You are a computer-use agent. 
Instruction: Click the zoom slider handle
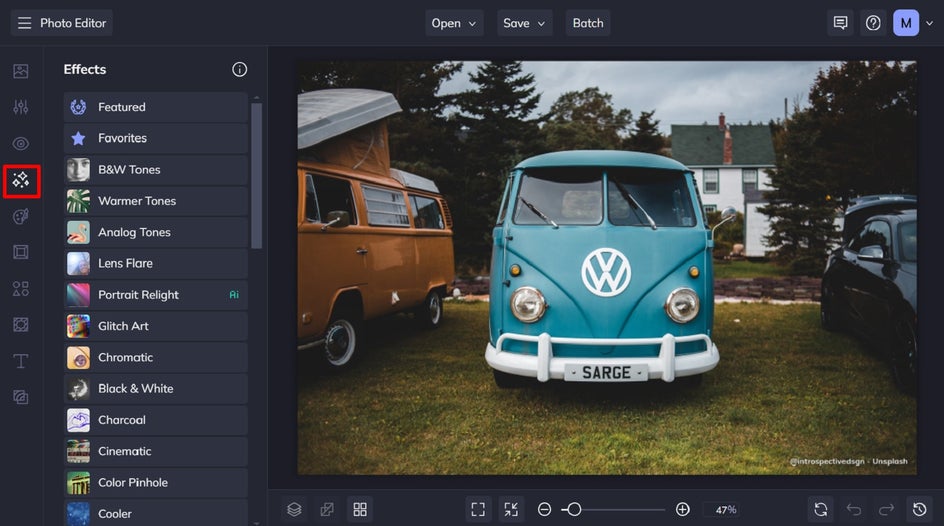pyautogui.click(x=574, y=509)
